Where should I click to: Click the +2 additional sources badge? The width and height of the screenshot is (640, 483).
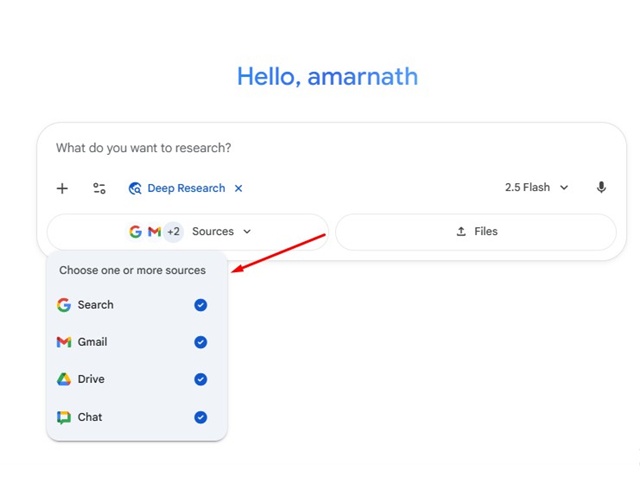pyautogui.click(x=173, y=231)
